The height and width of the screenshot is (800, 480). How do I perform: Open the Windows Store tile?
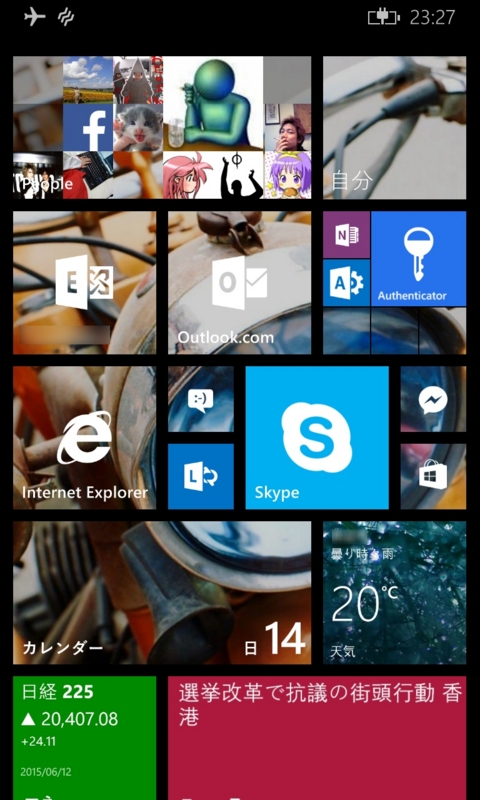pyautogui.click(x=433, y=477)
